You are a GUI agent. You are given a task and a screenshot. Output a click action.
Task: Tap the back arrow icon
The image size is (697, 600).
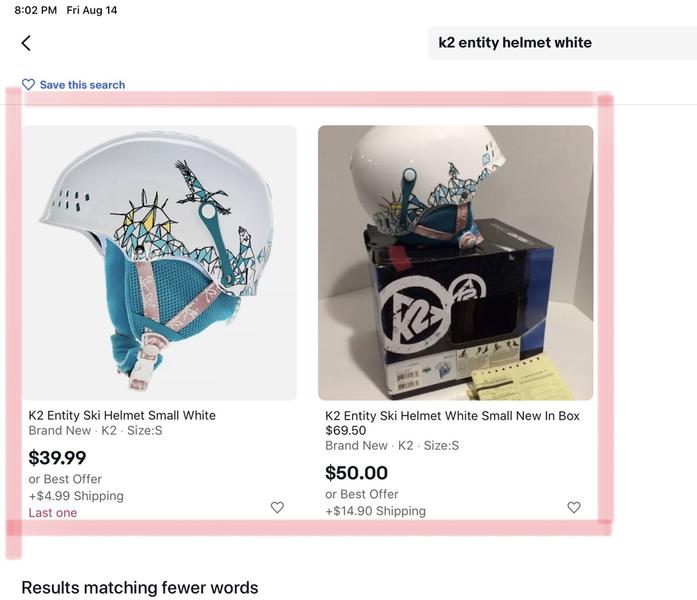(26, 43)
